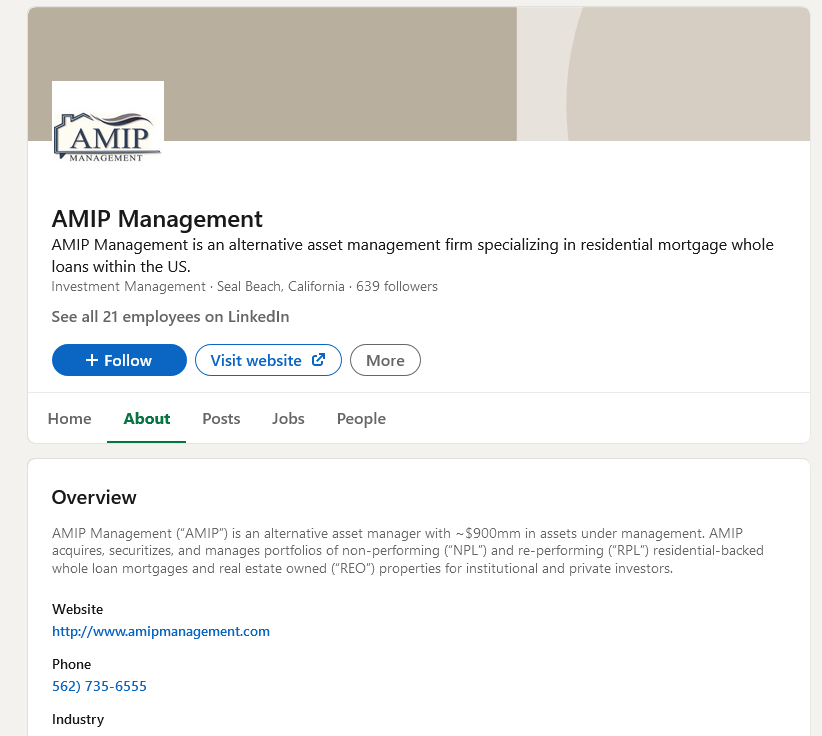Click the tagline about residential mortgage whole loans
The height and width of the screenshot is (736, 822).
click(413, 255)
